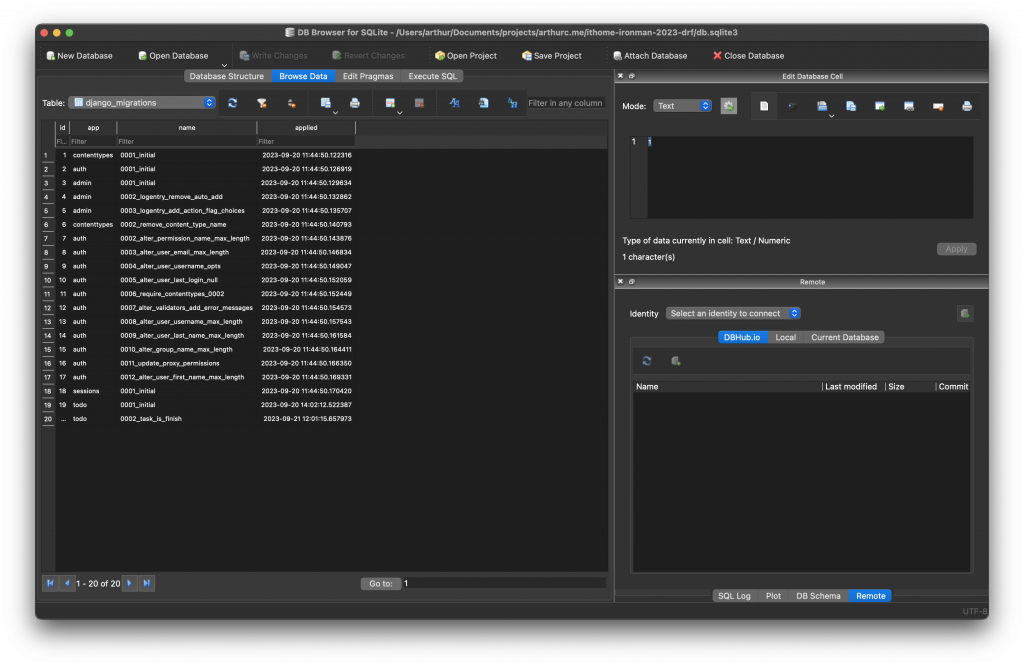Click the export to file icon in cell editor
1024x666 pixels.
[851, 106]
